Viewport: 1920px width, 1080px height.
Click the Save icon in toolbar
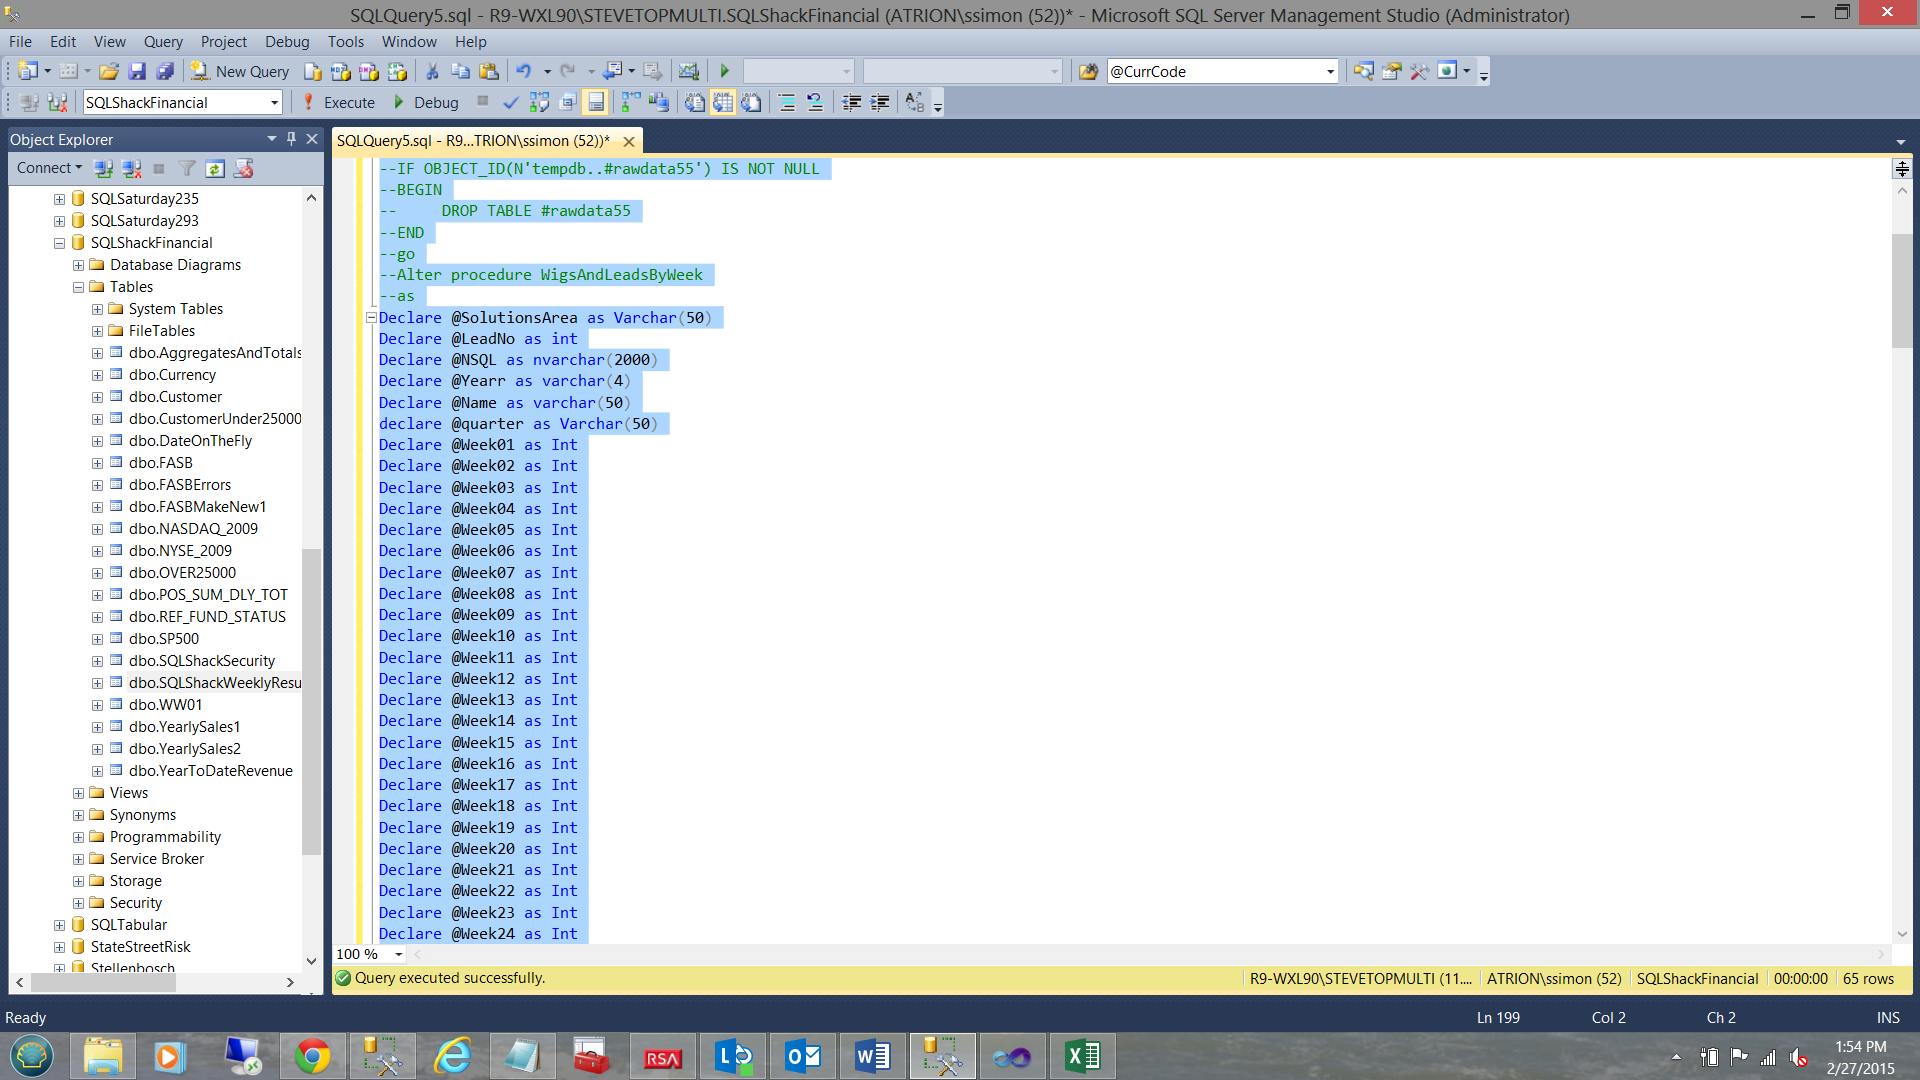pos(137,71)
